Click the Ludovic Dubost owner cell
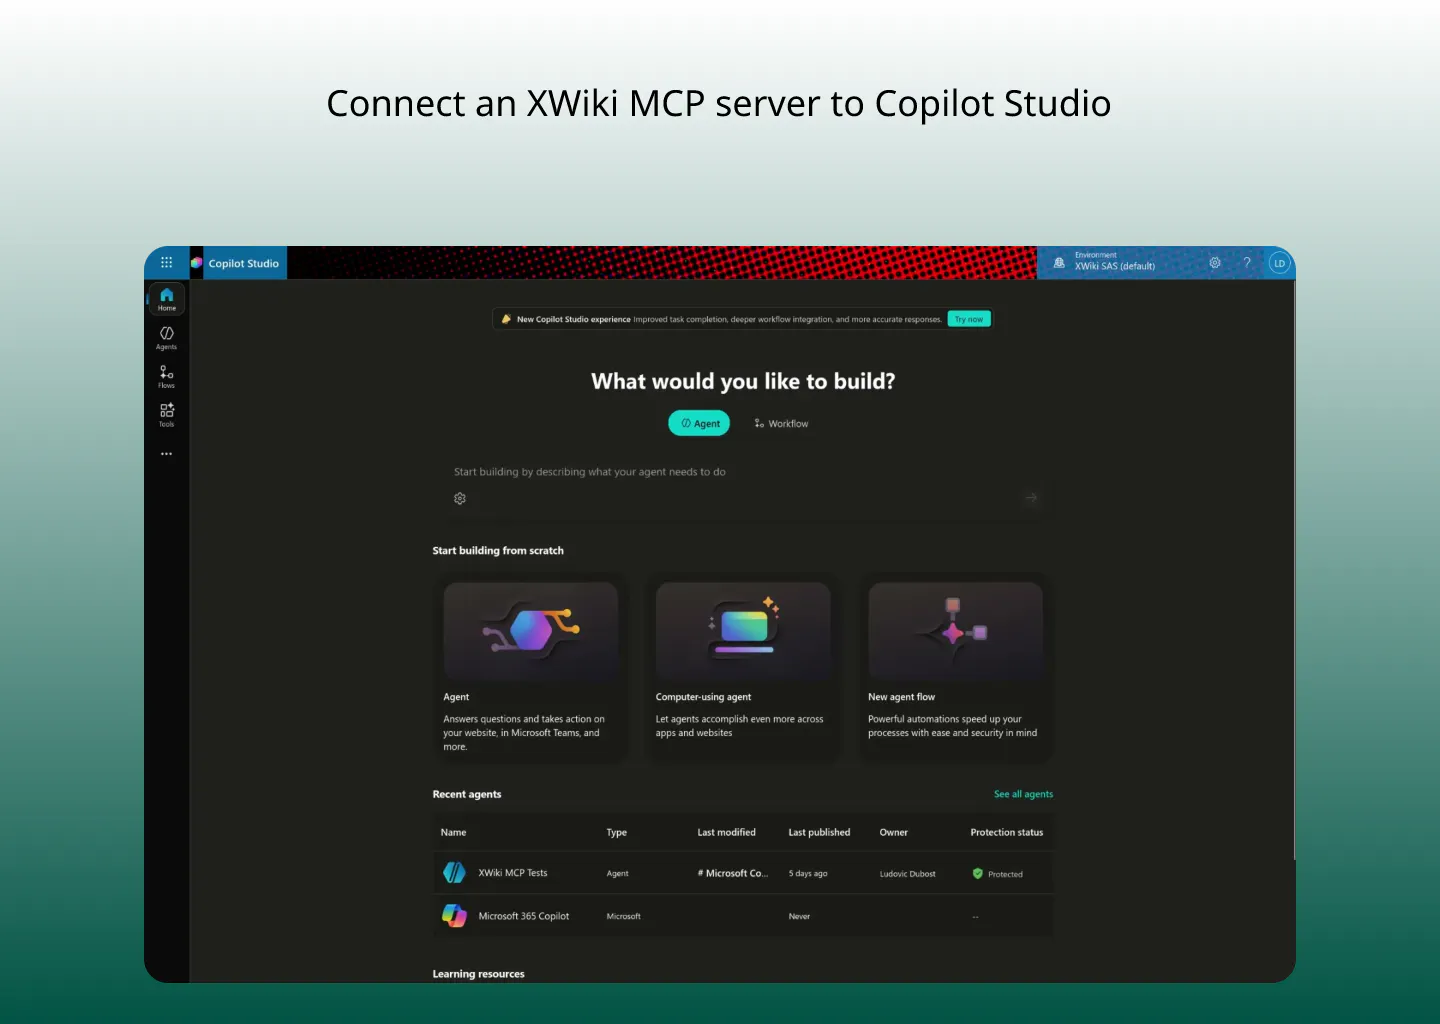1440x1024 pixels. [x=907, y=874]
